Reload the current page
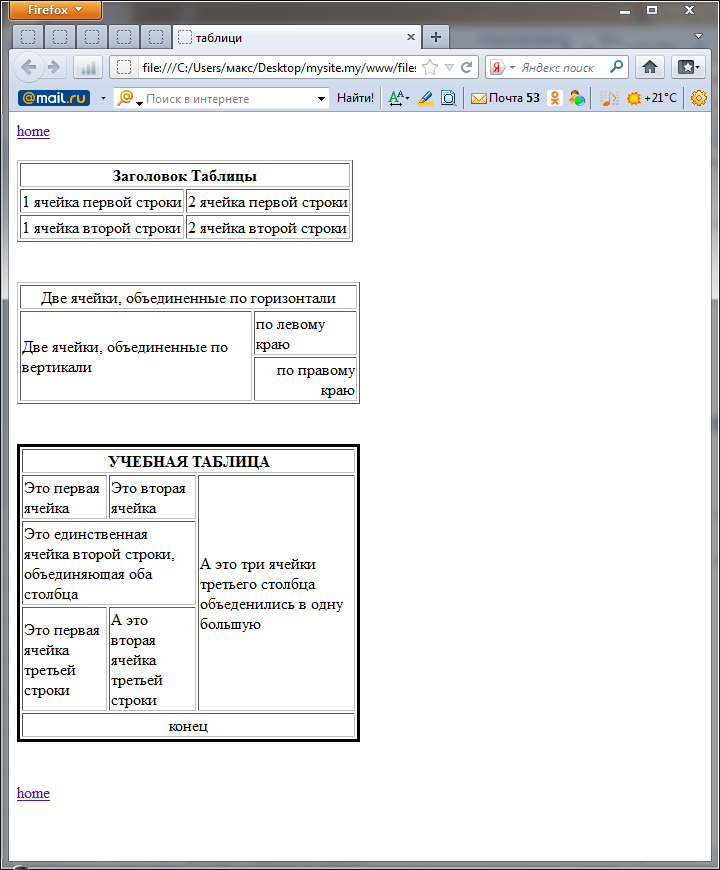The image size is (720, 870). (467, 68)
